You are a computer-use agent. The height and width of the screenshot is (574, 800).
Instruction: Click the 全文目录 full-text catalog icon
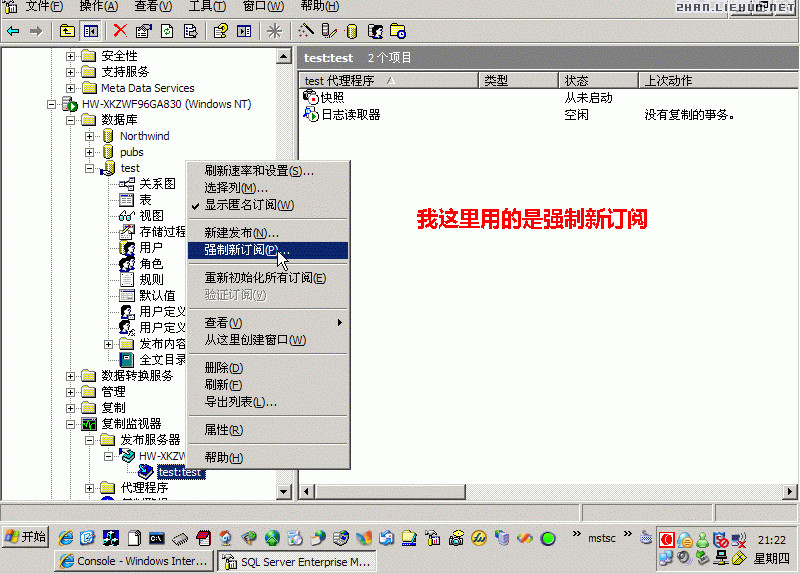click(127, 360)
